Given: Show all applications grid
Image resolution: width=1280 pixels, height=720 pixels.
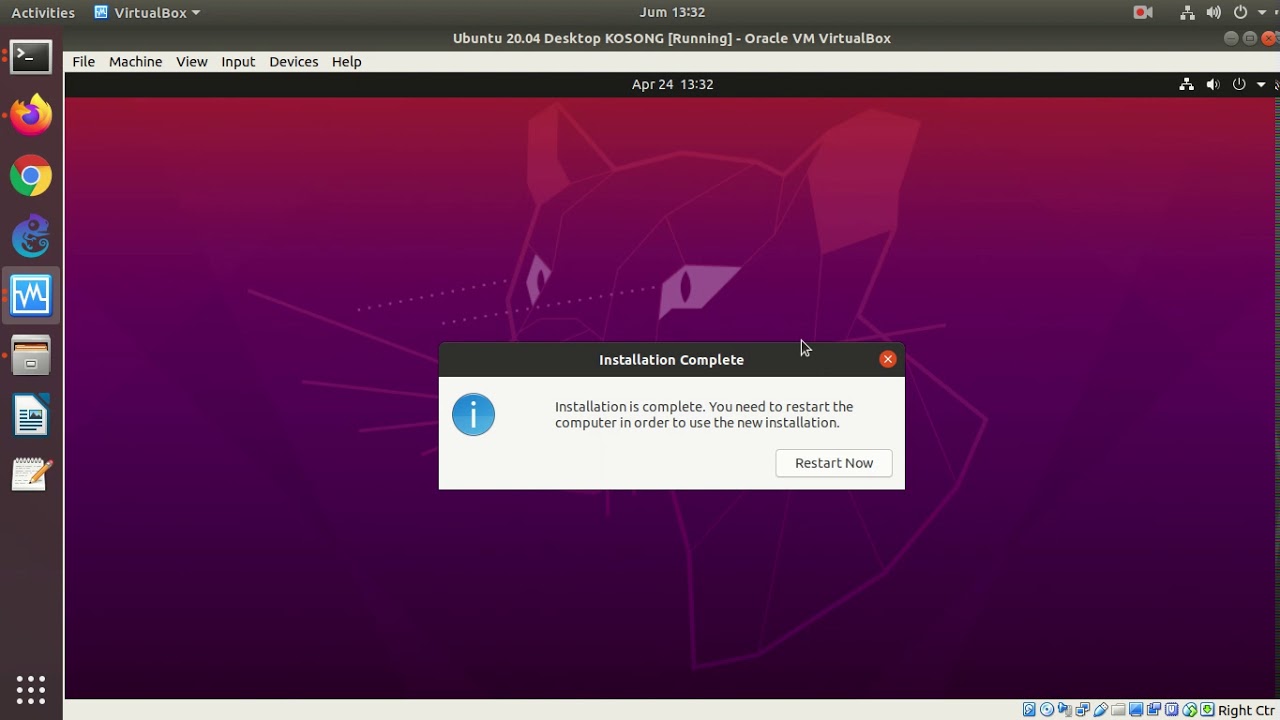Looking at the screenshot, I should coord(31,689).
